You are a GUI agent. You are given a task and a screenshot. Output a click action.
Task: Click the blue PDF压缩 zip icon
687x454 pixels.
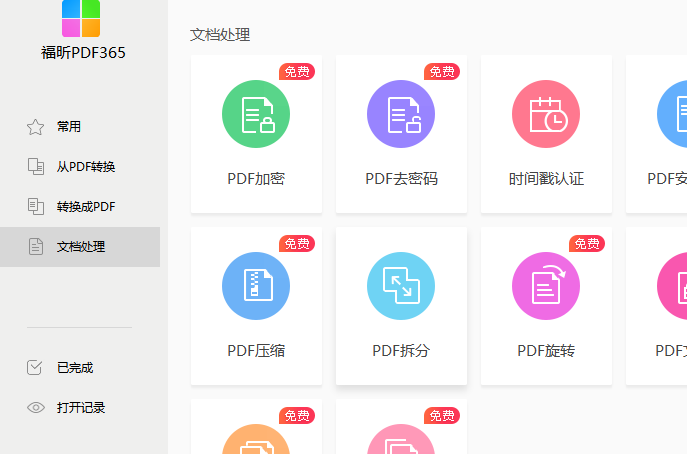pos(256,286)
